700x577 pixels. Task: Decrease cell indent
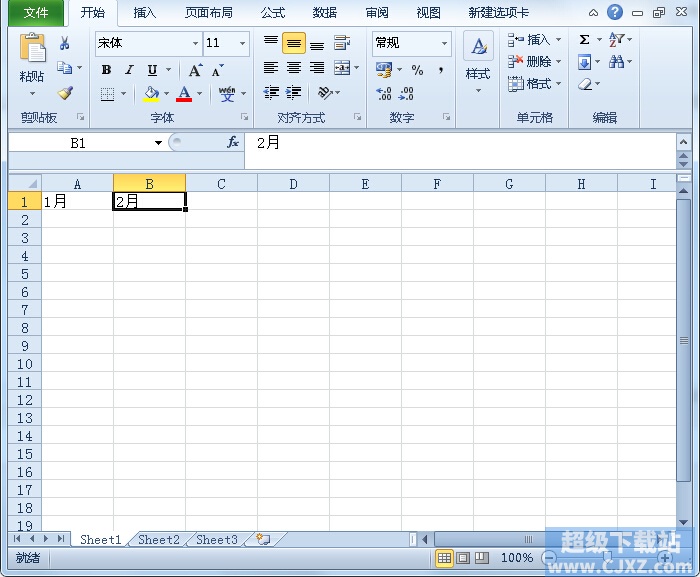pyautogui.click(x=271, y=92)
